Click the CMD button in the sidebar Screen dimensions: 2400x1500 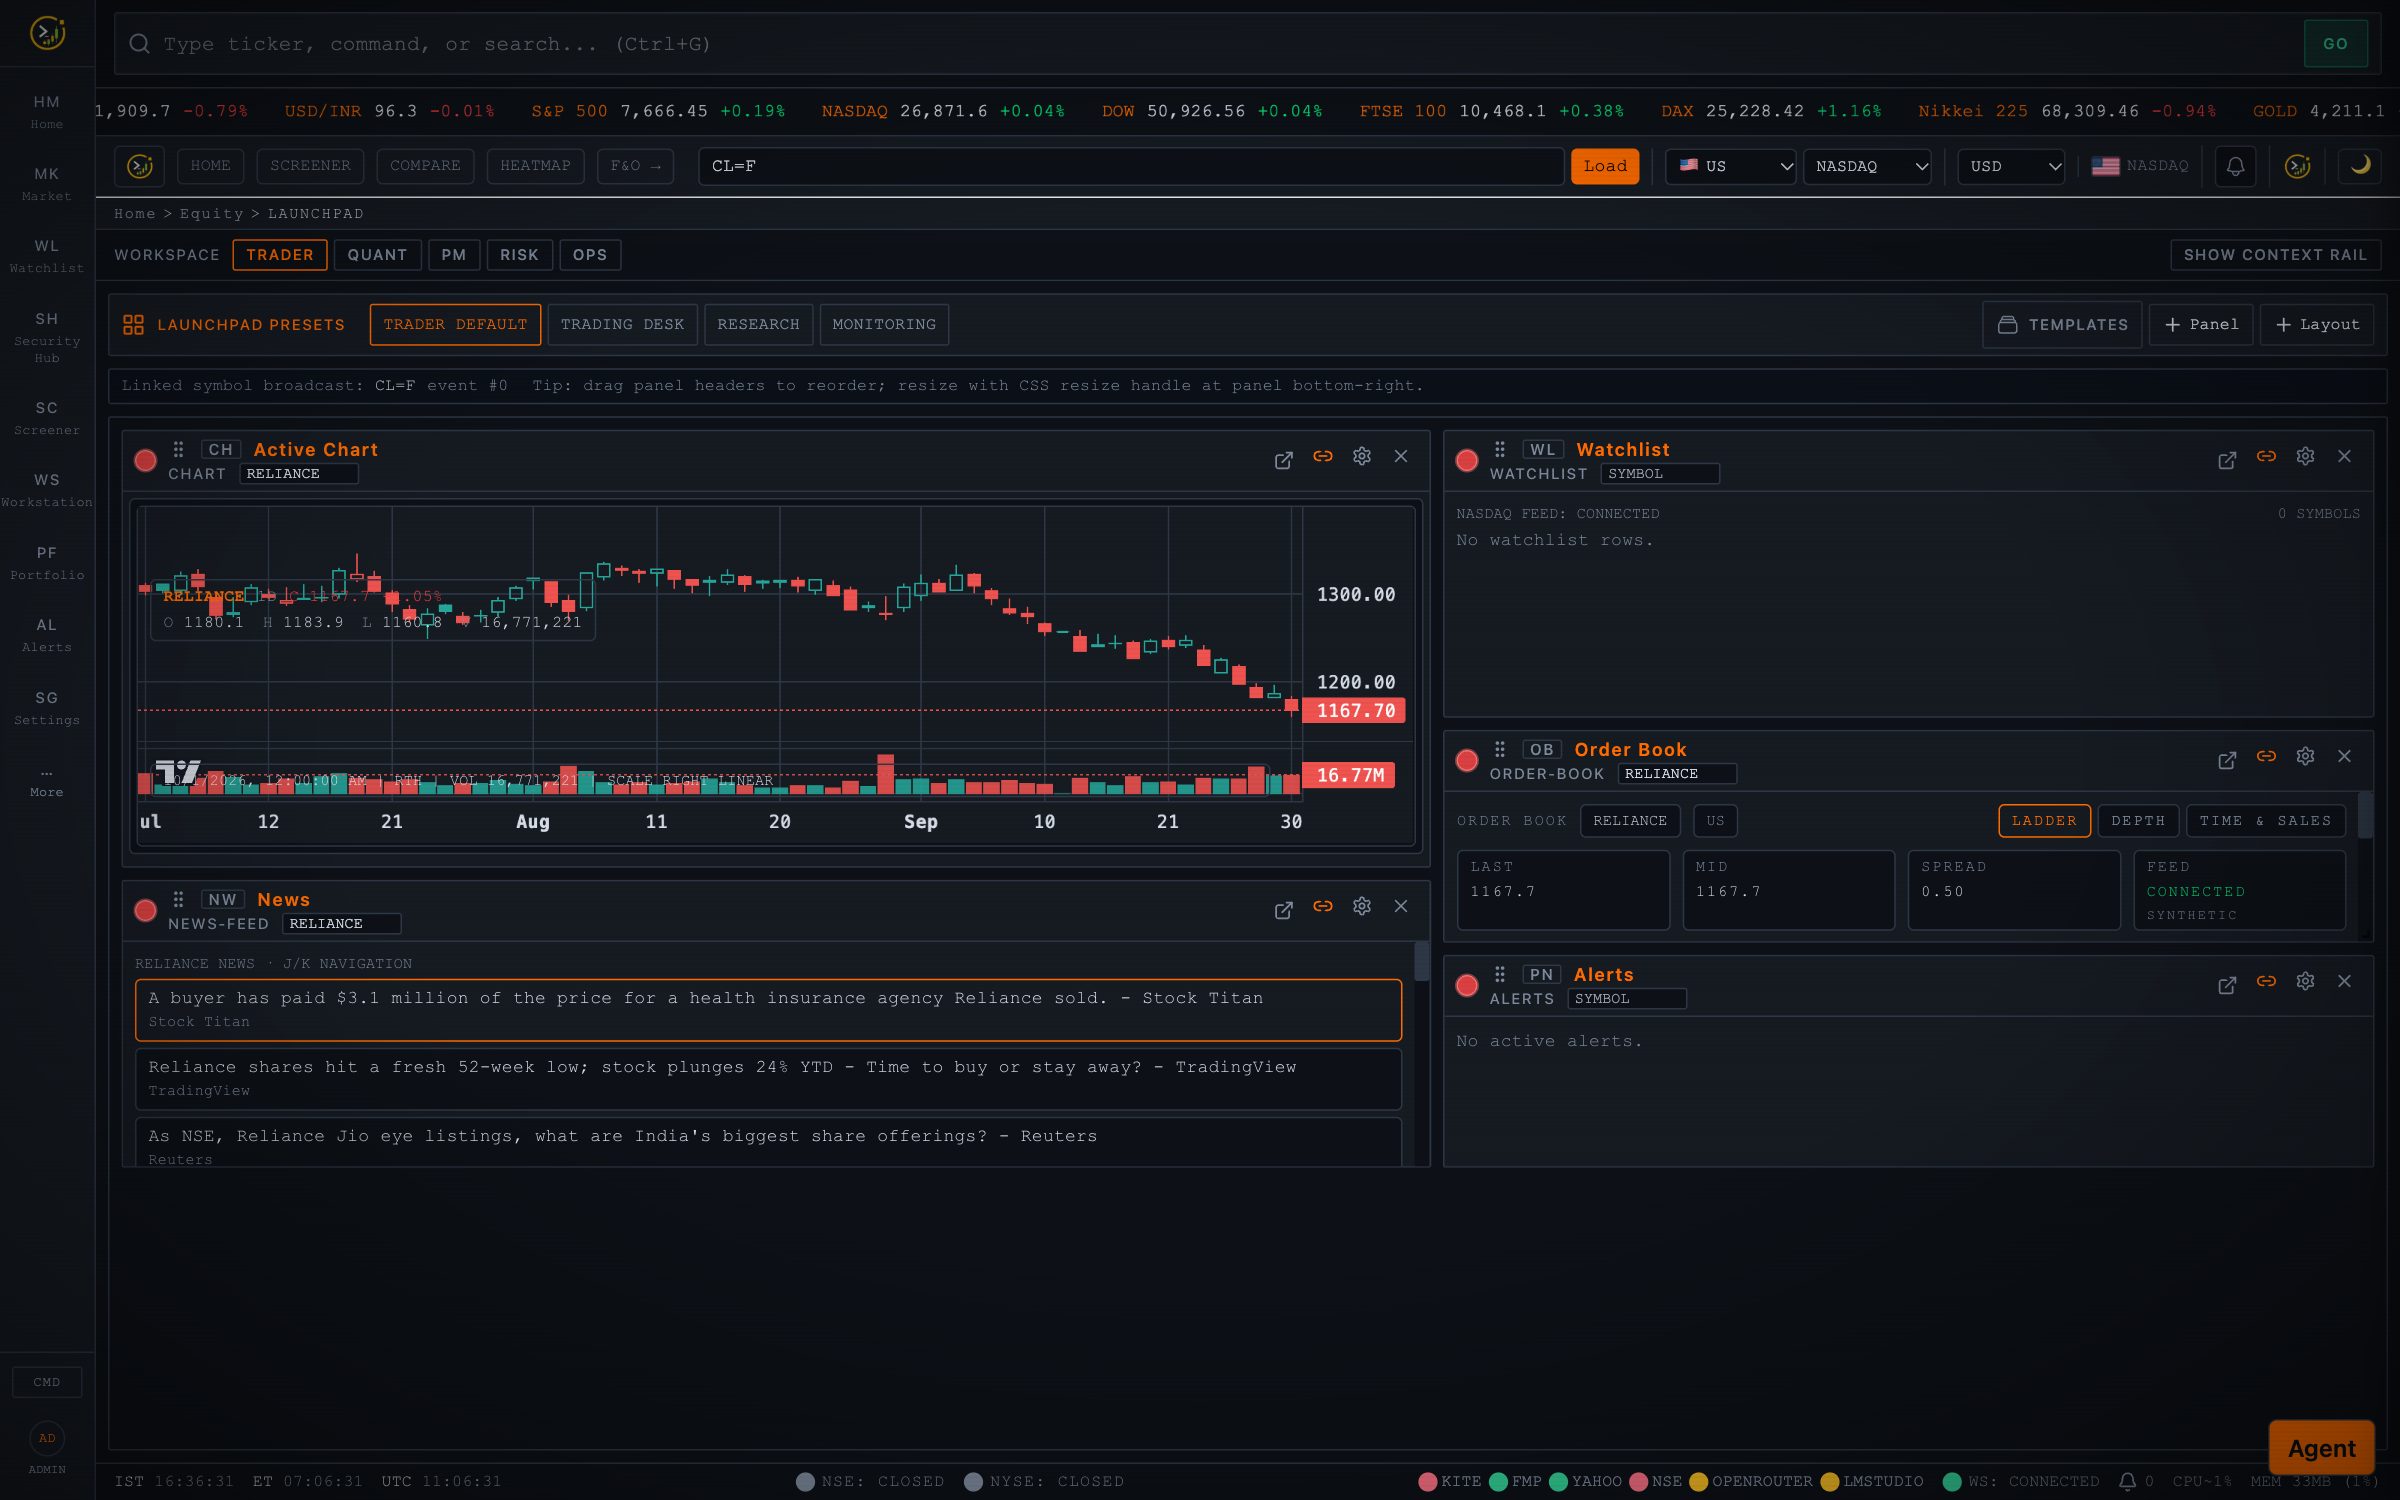(x=47, y=1382)
